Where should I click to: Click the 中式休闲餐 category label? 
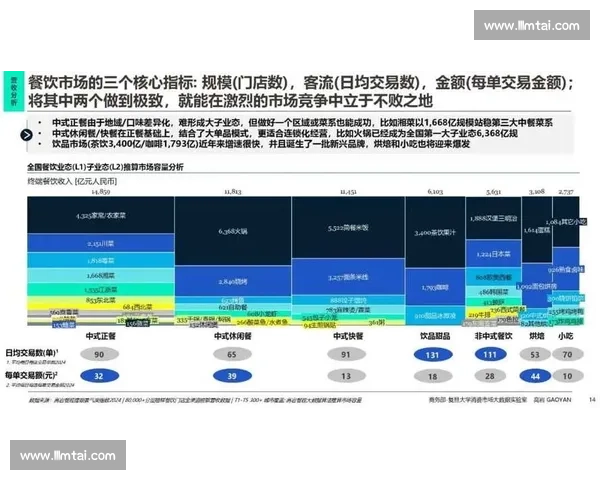pyautogui.click(x=231, y=336)
